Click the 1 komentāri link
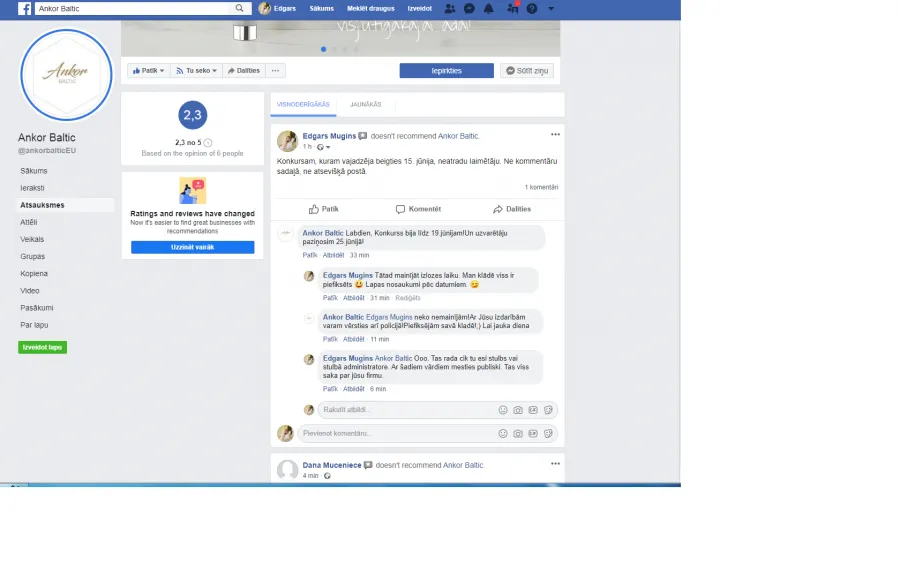Screen dimensions: 900x562 coord(541,187)
